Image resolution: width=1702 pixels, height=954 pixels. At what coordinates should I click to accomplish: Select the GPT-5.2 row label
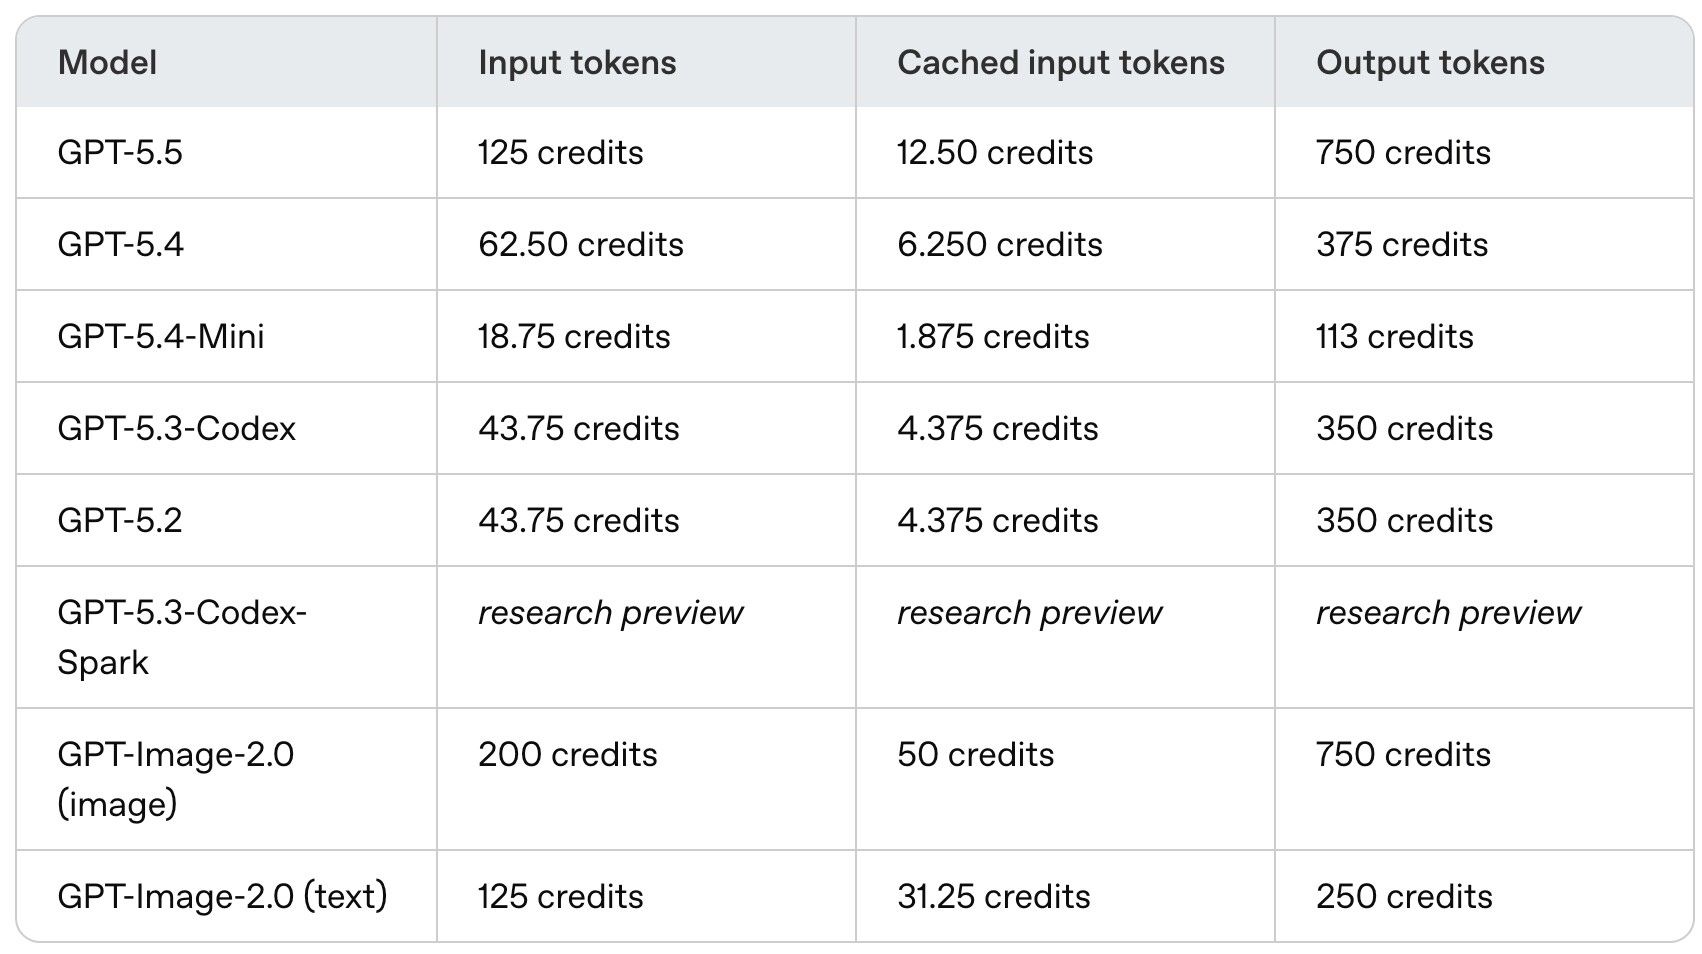pyautogui.click(x=120, y=521)
